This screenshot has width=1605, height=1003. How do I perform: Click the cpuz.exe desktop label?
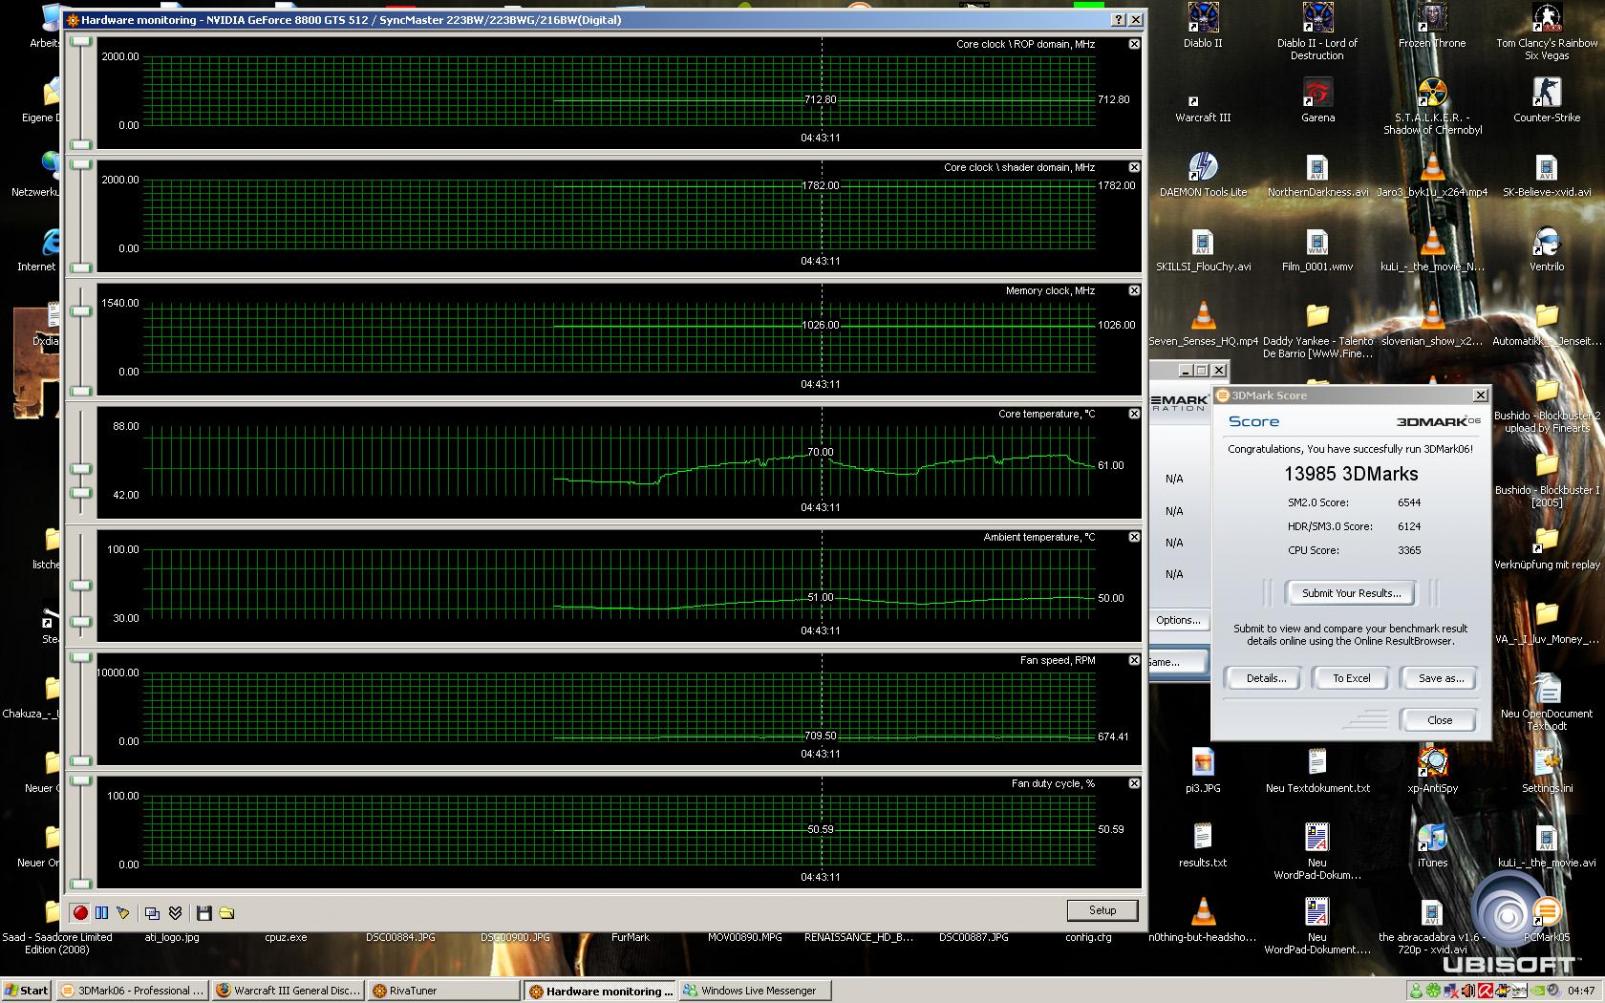pos(285,937)
